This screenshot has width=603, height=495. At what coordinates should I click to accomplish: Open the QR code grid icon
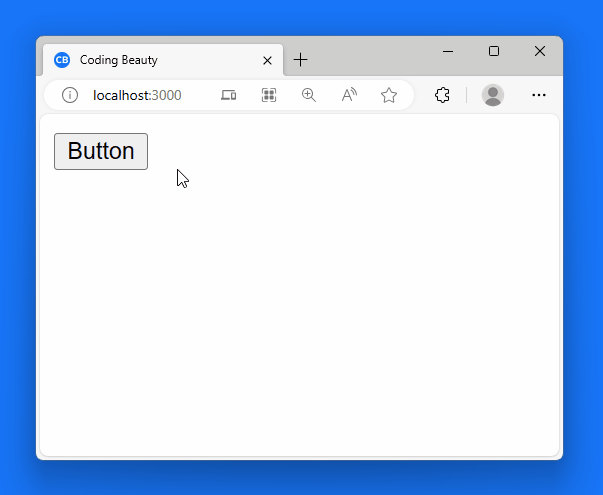[268, 95]
